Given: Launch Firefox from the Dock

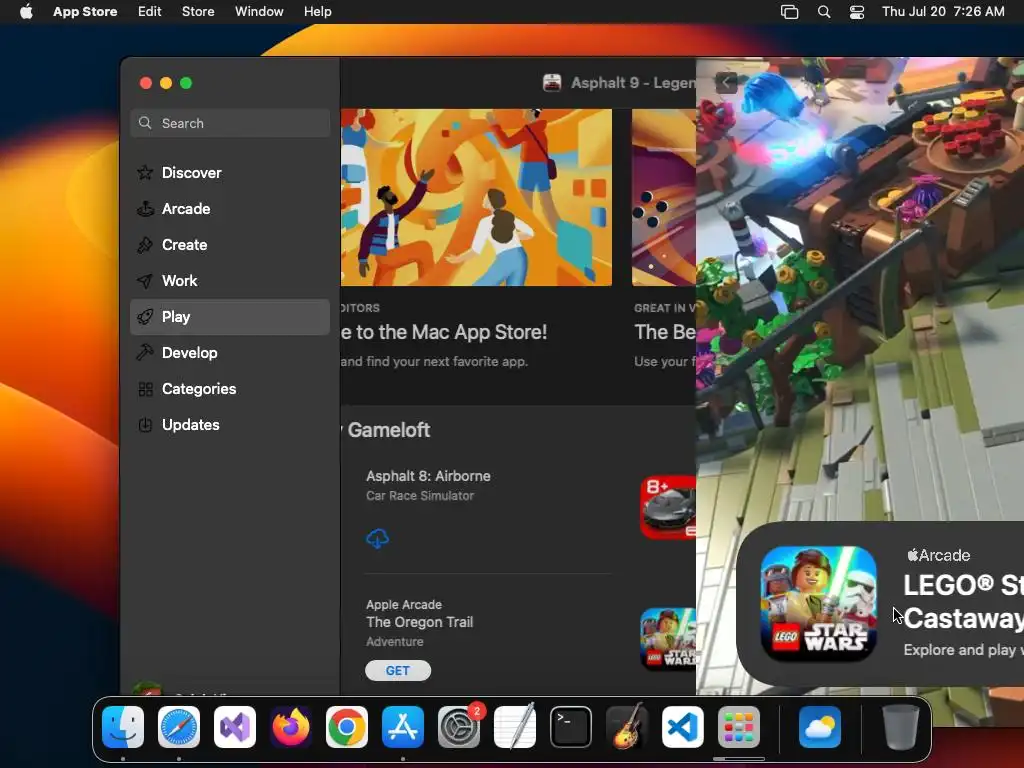Looking at the screenshot, I should 291,727.
